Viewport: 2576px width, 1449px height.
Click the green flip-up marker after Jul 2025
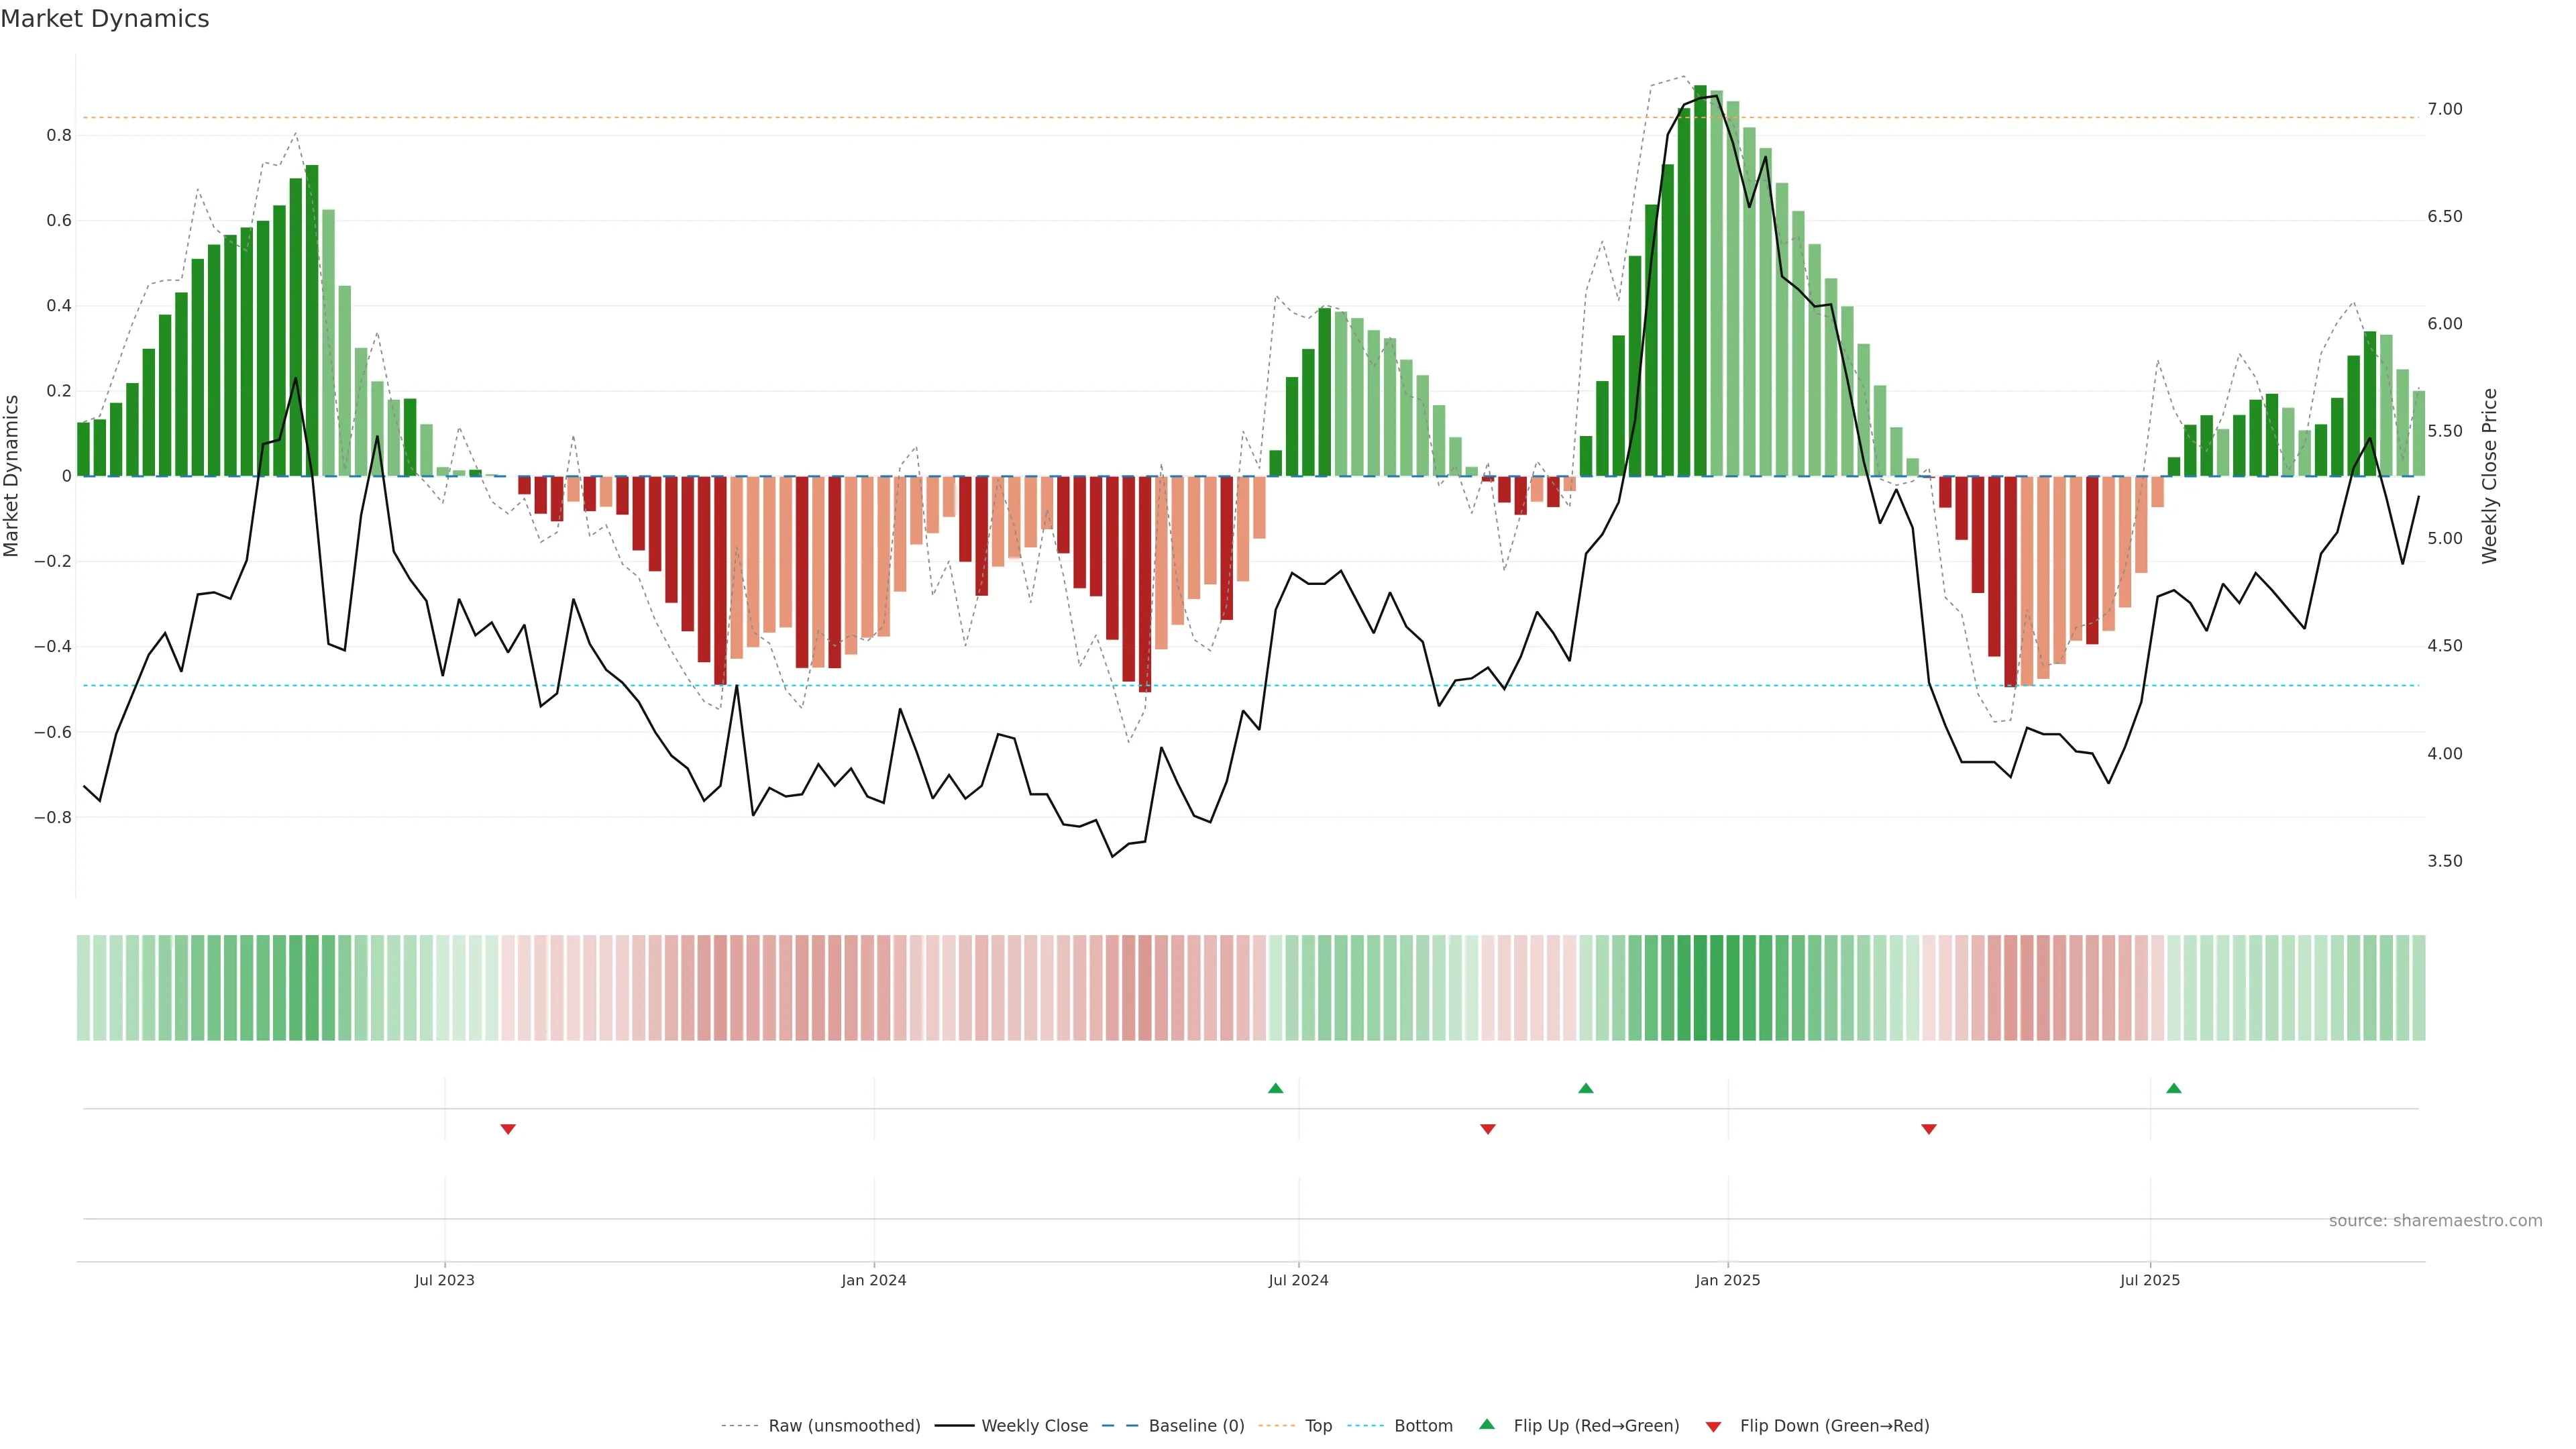(x=2174, y=1088)
